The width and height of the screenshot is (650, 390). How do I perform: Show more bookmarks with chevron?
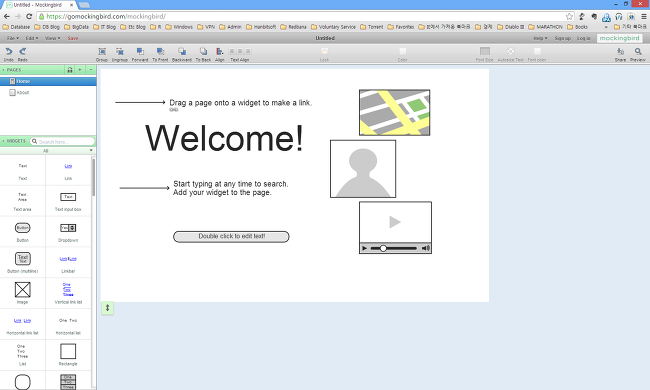pos(606,27)
